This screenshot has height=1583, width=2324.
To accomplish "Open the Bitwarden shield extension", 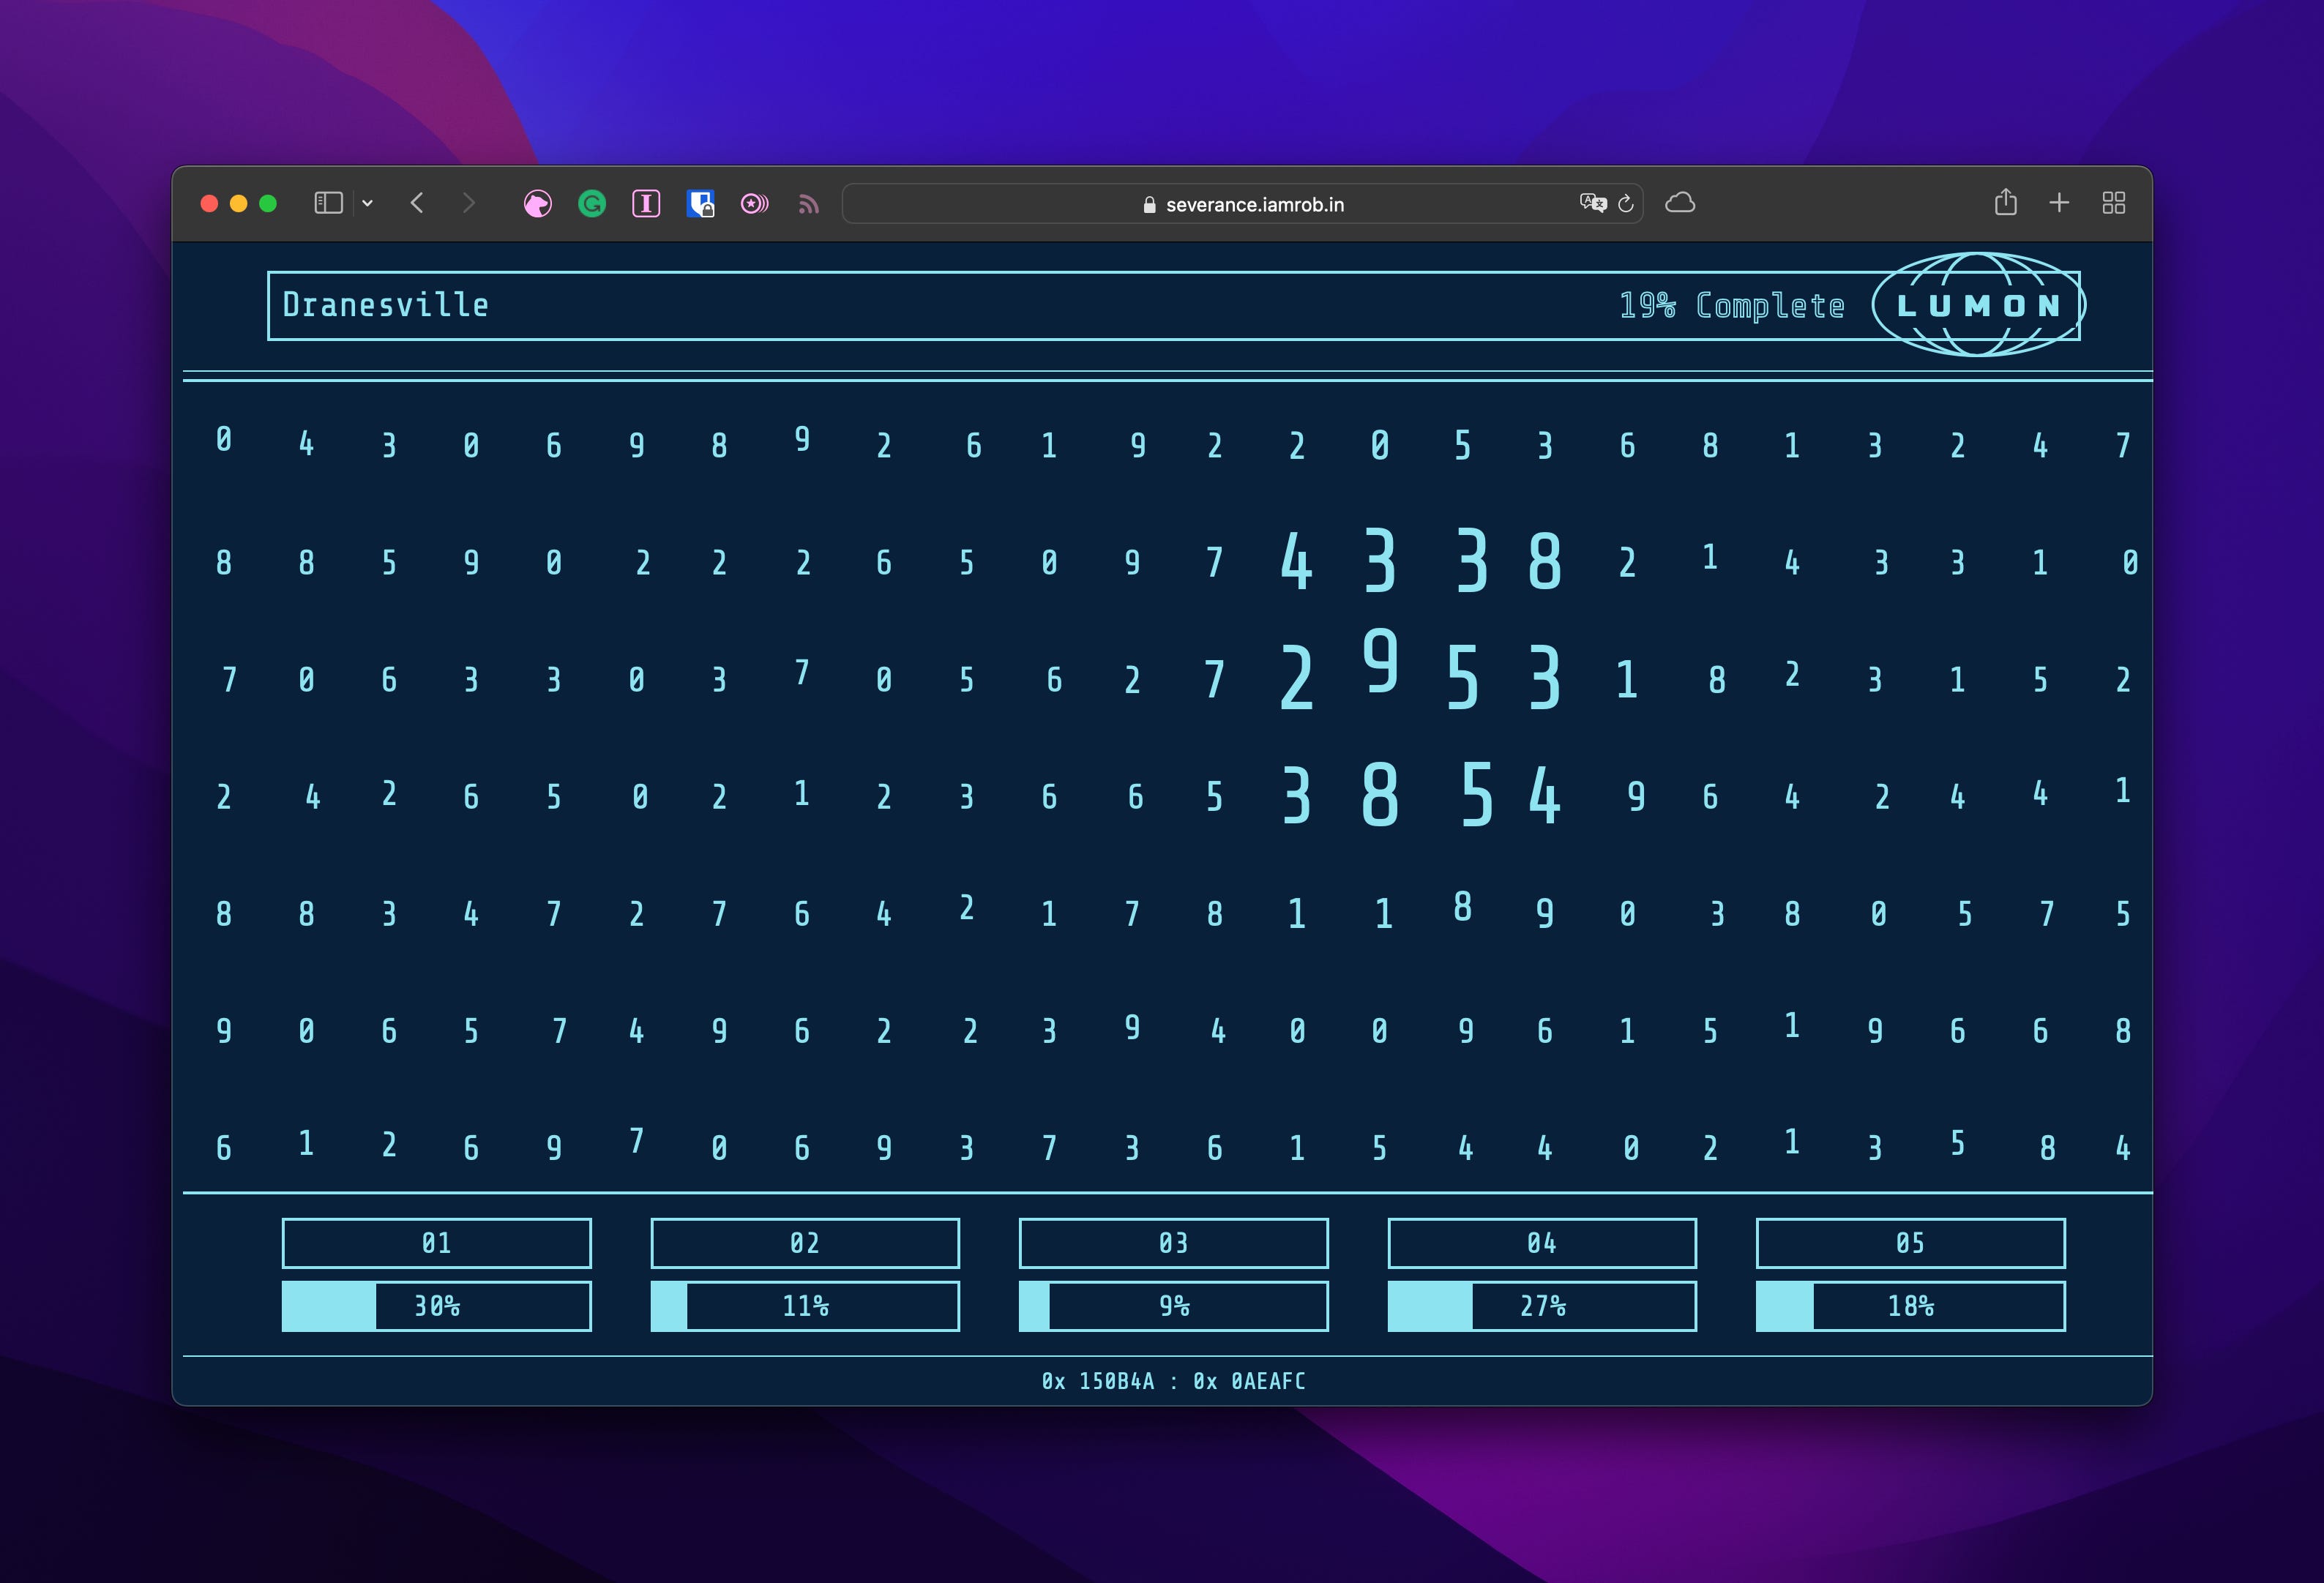I will [700, 204].
